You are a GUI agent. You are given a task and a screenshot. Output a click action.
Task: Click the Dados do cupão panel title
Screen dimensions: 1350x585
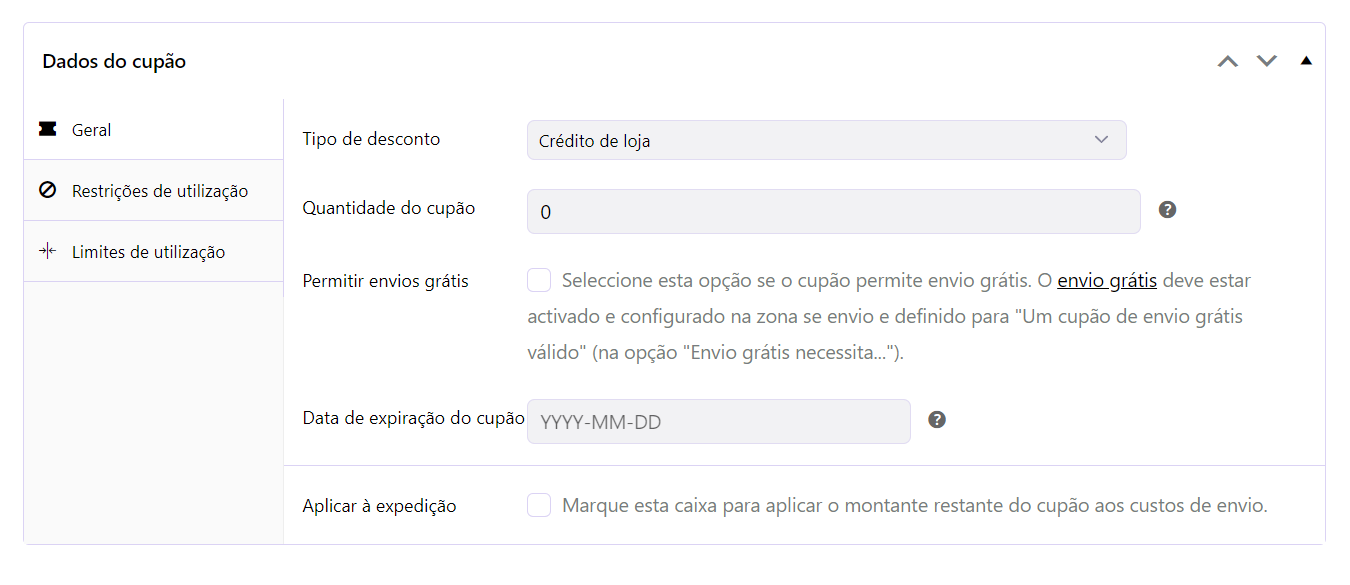pyautogui.click(x=114, y=61)
